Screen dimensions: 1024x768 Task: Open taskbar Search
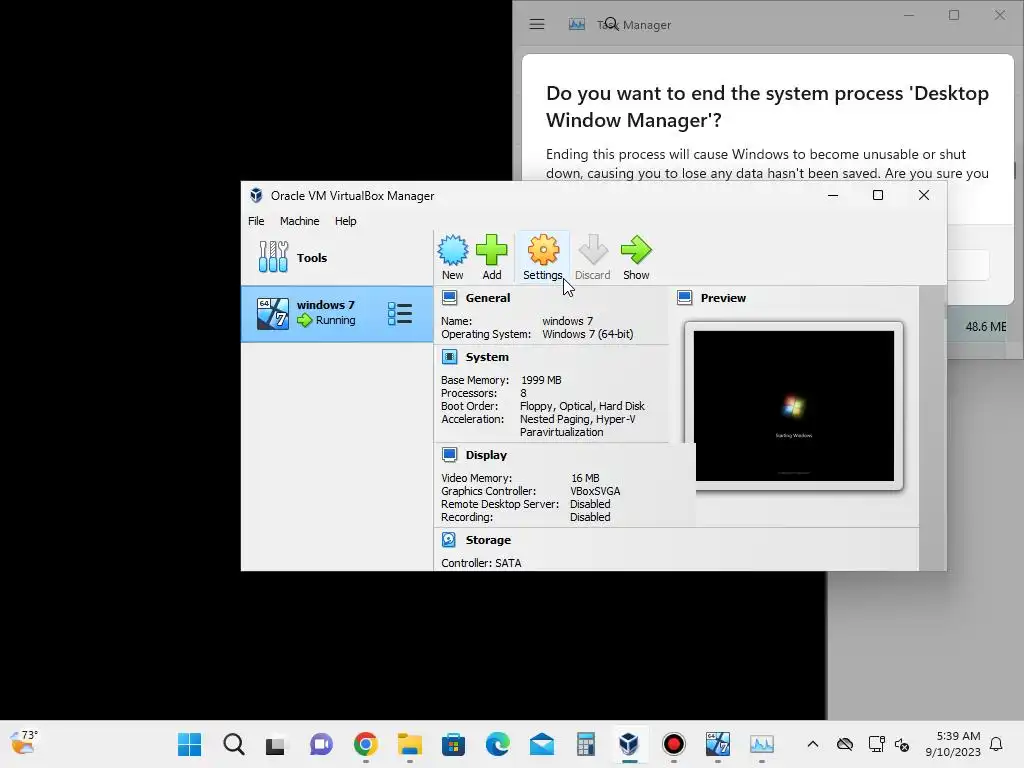[x=233, y=744]
